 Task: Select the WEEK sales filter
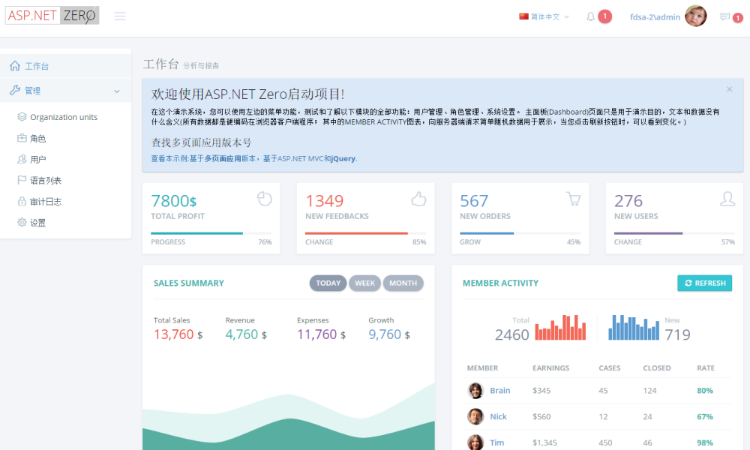(365, 283)
